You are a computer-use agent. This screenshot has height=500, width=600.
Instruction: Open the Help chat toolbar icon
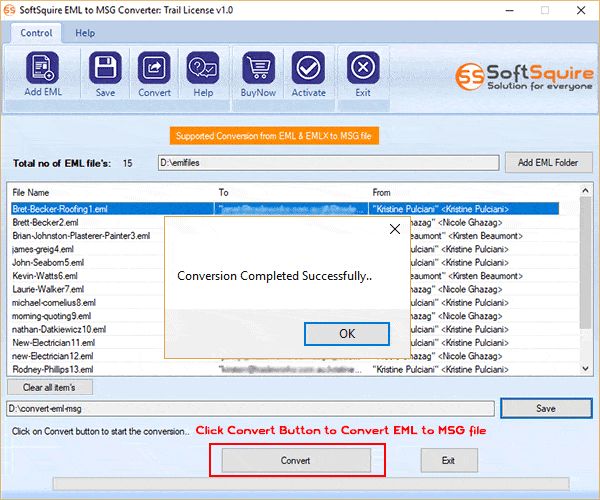pyautogui.click(x=203, y=68)
